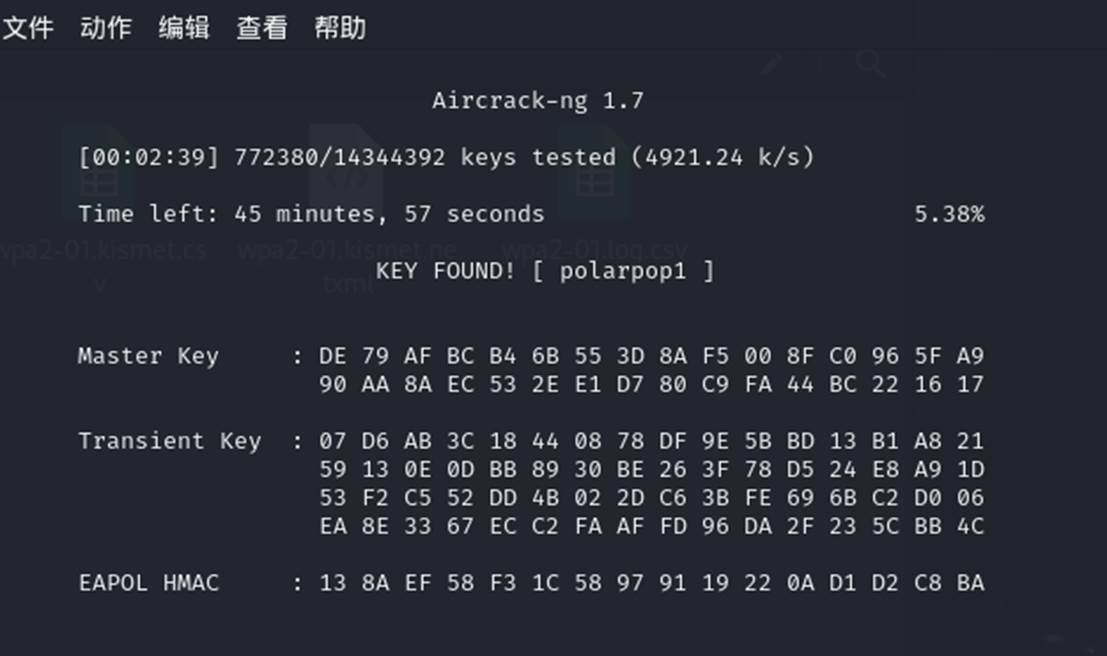Image resolution: width=1107 pixels, height=656 pixels.
Task: Click the Transient Key label
Action: [147, 440]
